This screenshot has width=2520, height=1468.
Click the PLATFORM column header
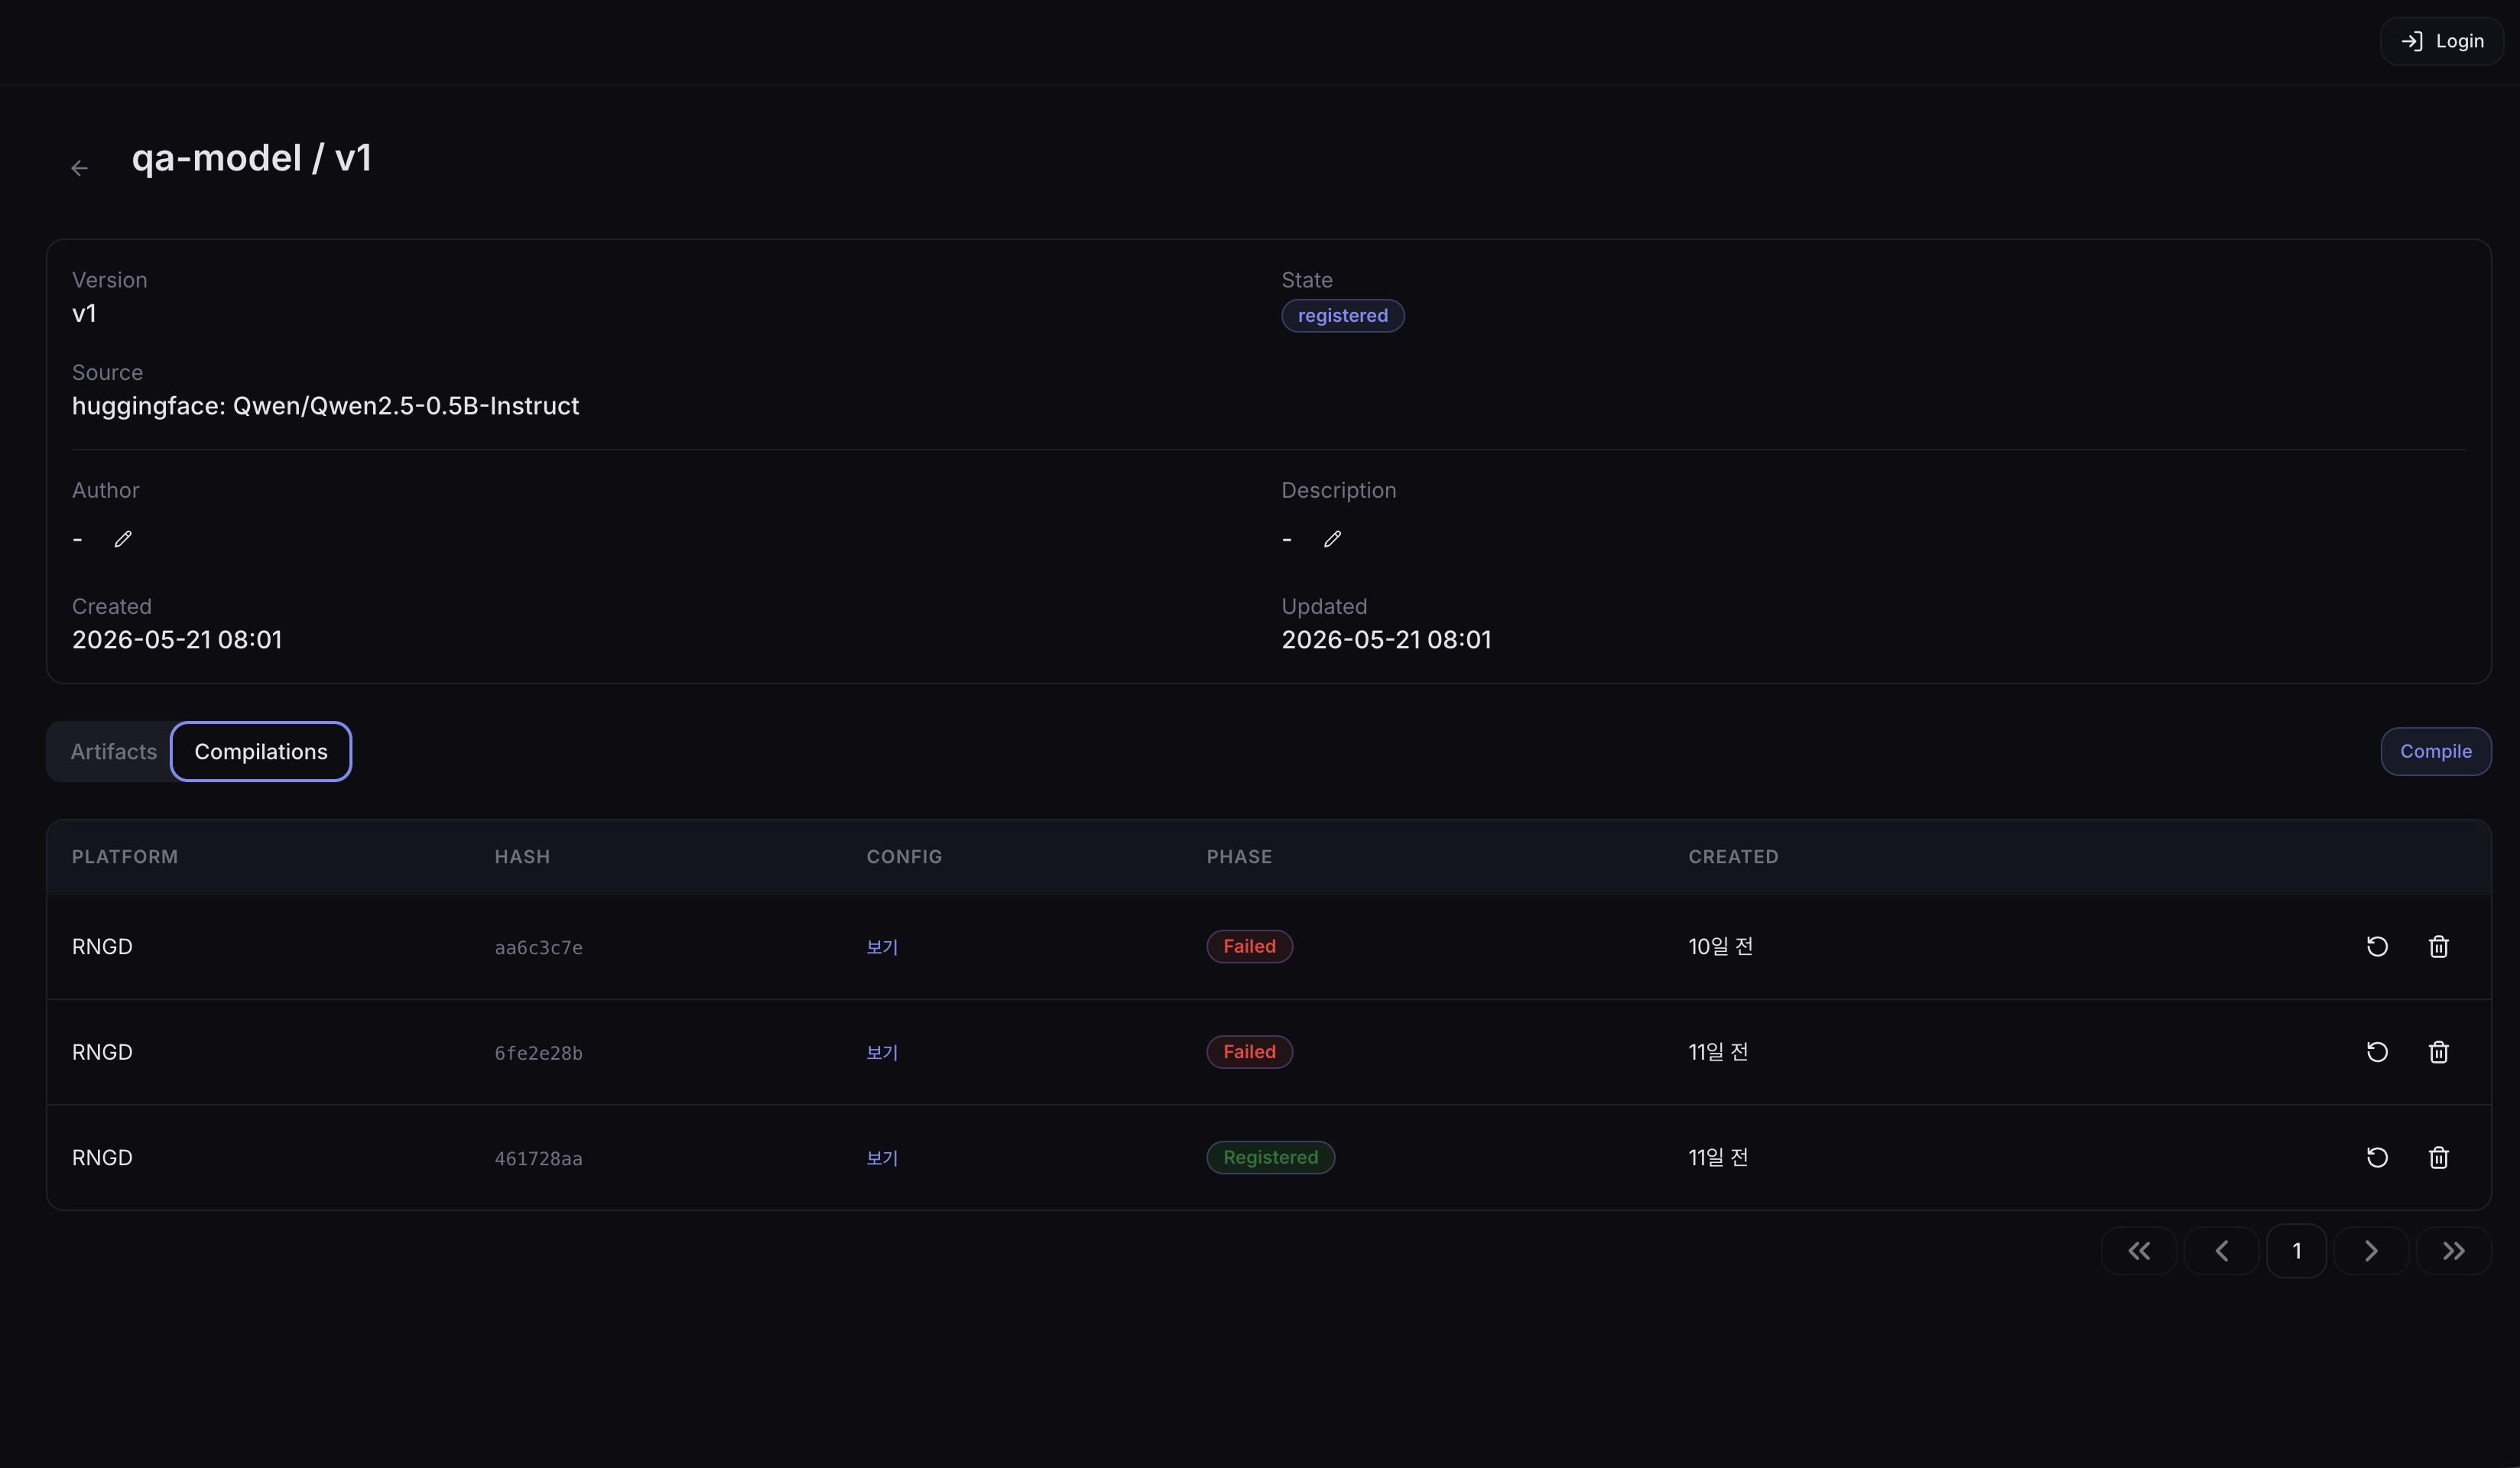pyautogui.click(x=125, y=857)
